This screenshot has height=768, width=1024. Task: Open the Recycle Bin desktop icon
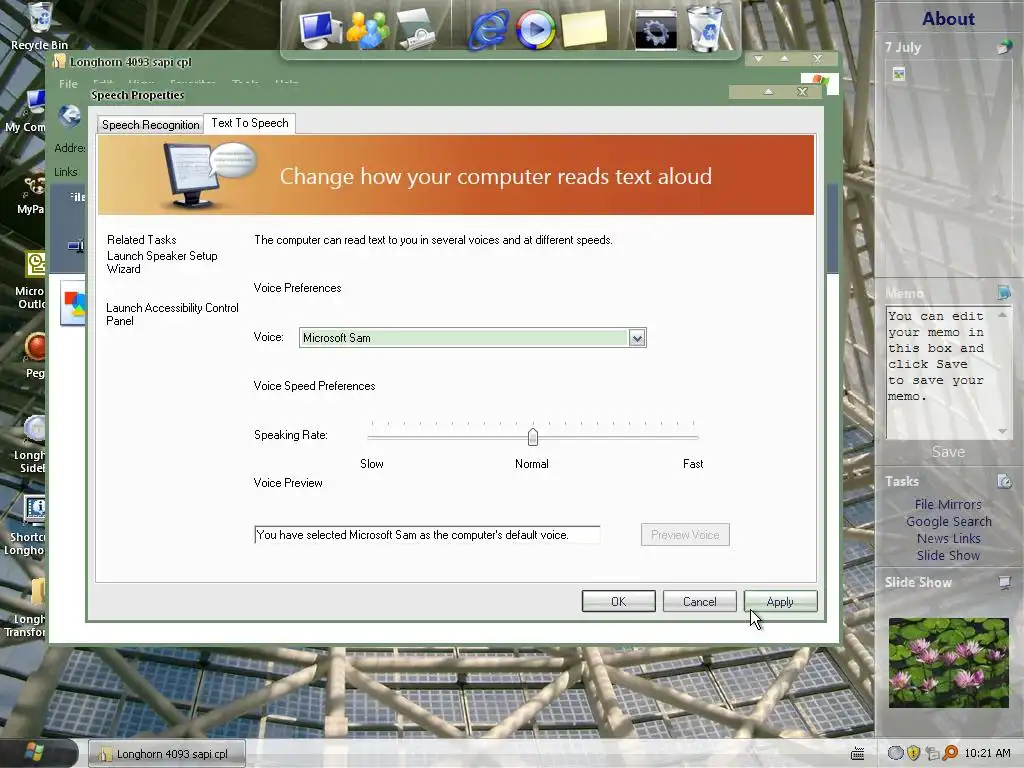coord(39,26)
